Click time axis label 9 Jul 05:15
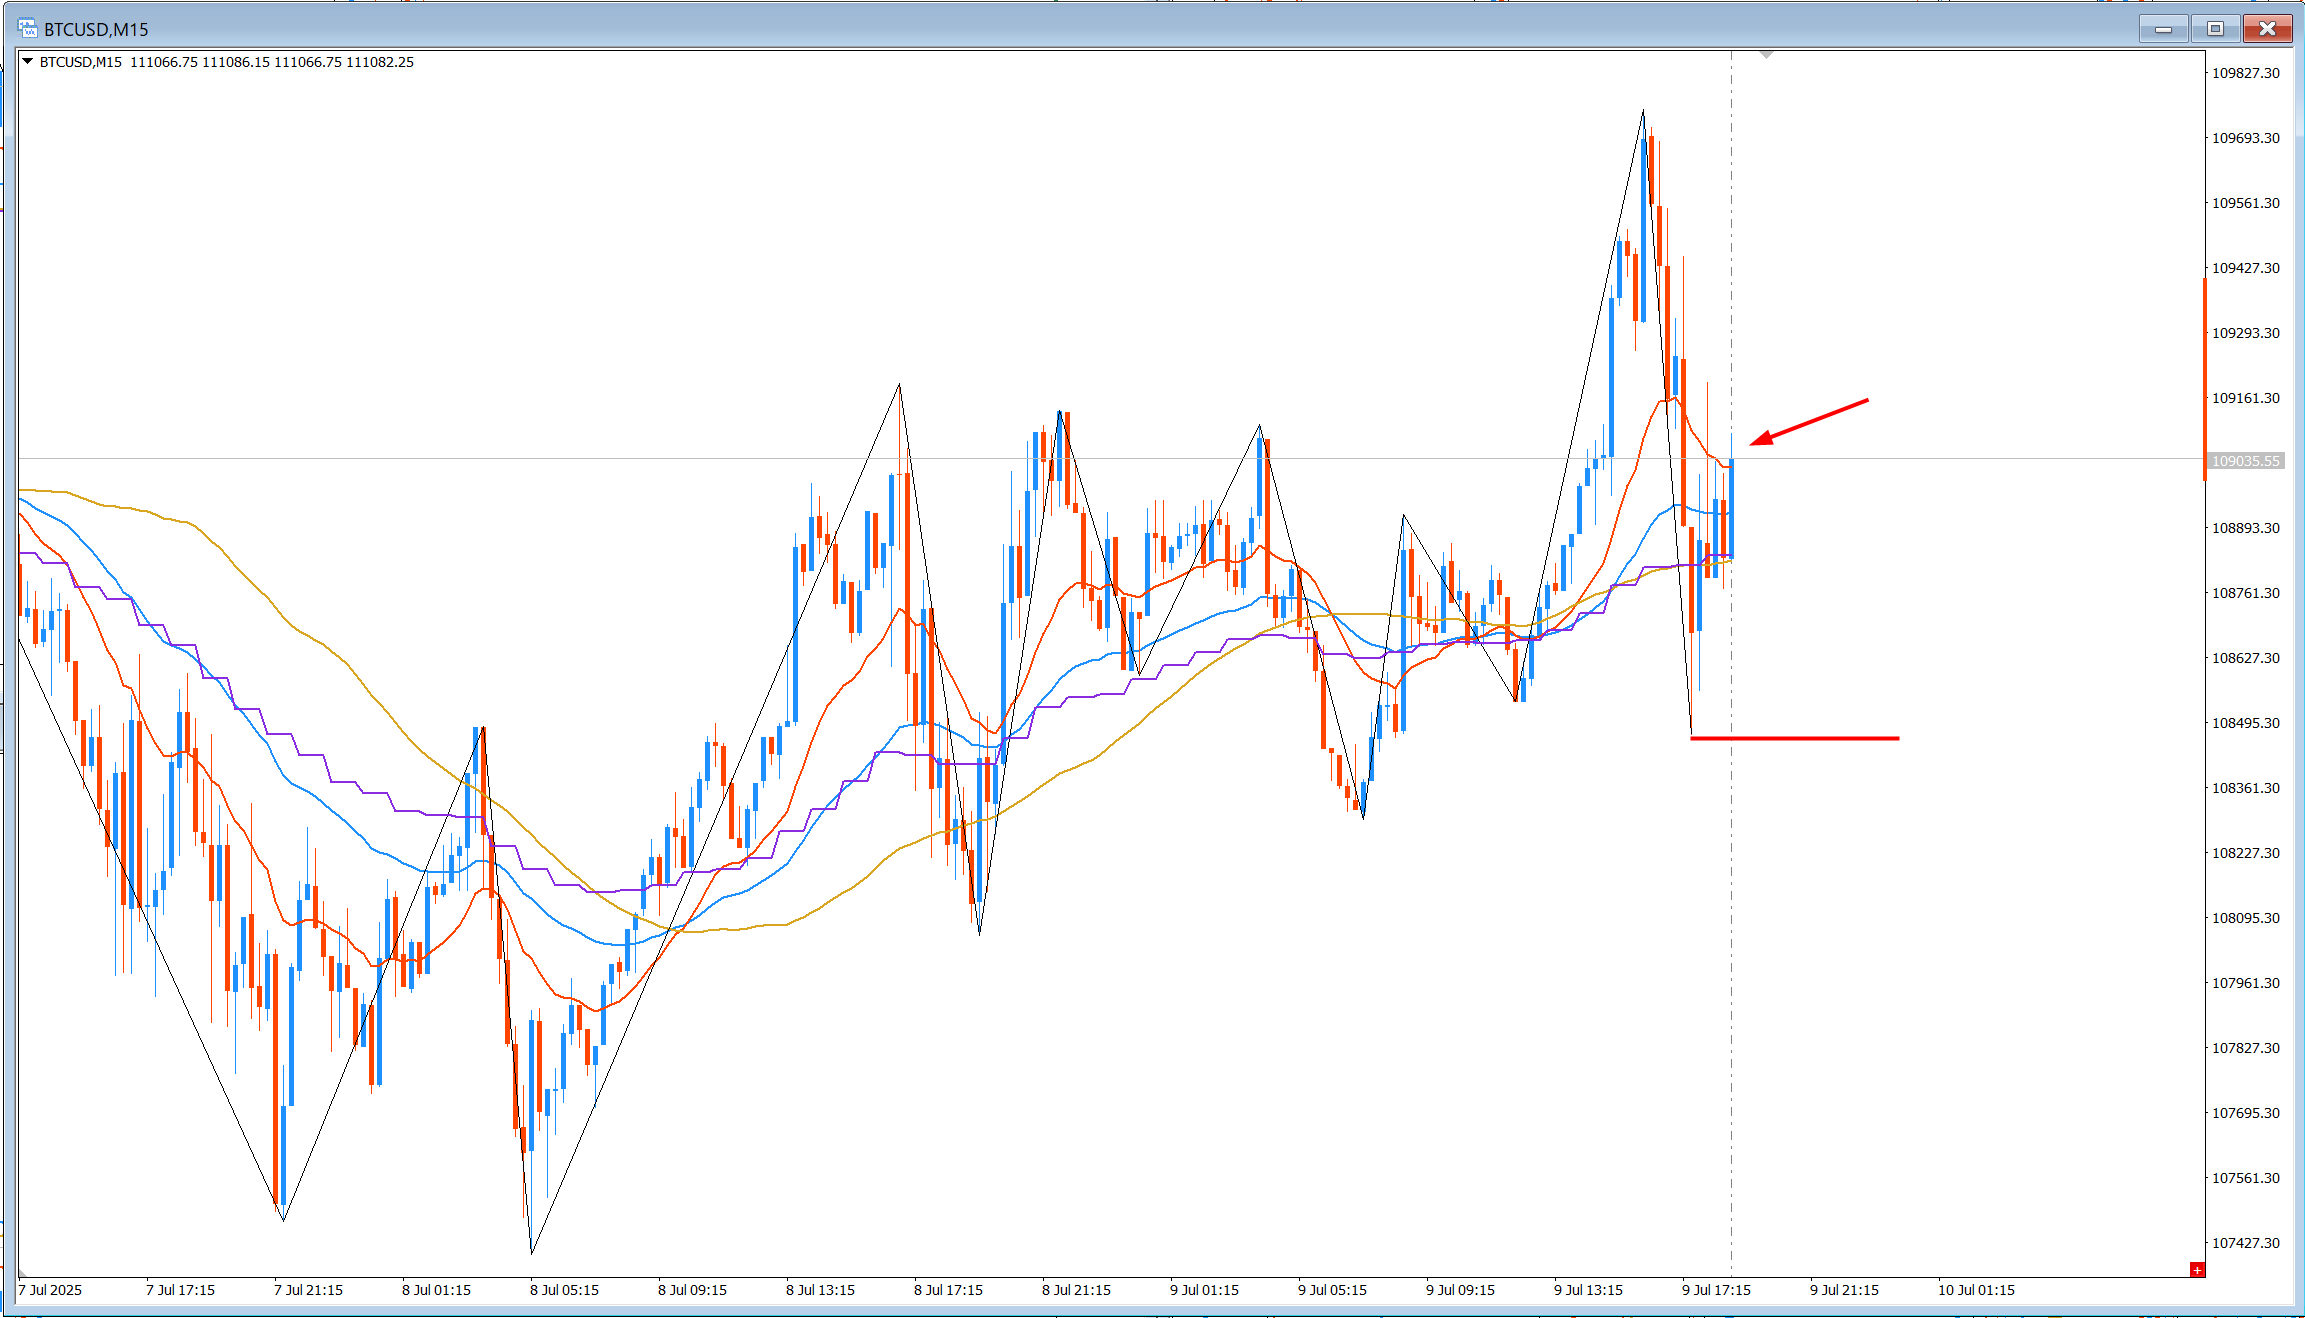This screenshot has width=2305, height=1318. (x=1332, y=1290)
